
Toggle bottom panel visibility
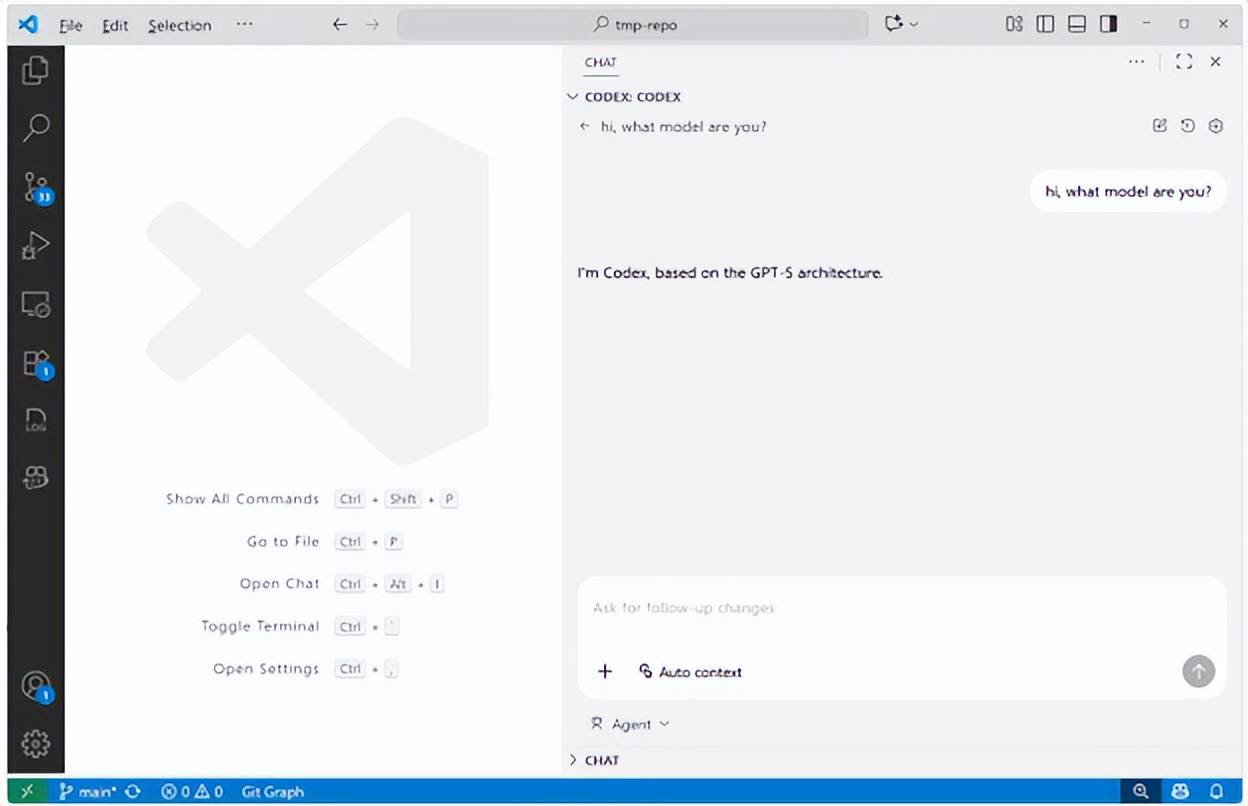tap(1077, 24)
